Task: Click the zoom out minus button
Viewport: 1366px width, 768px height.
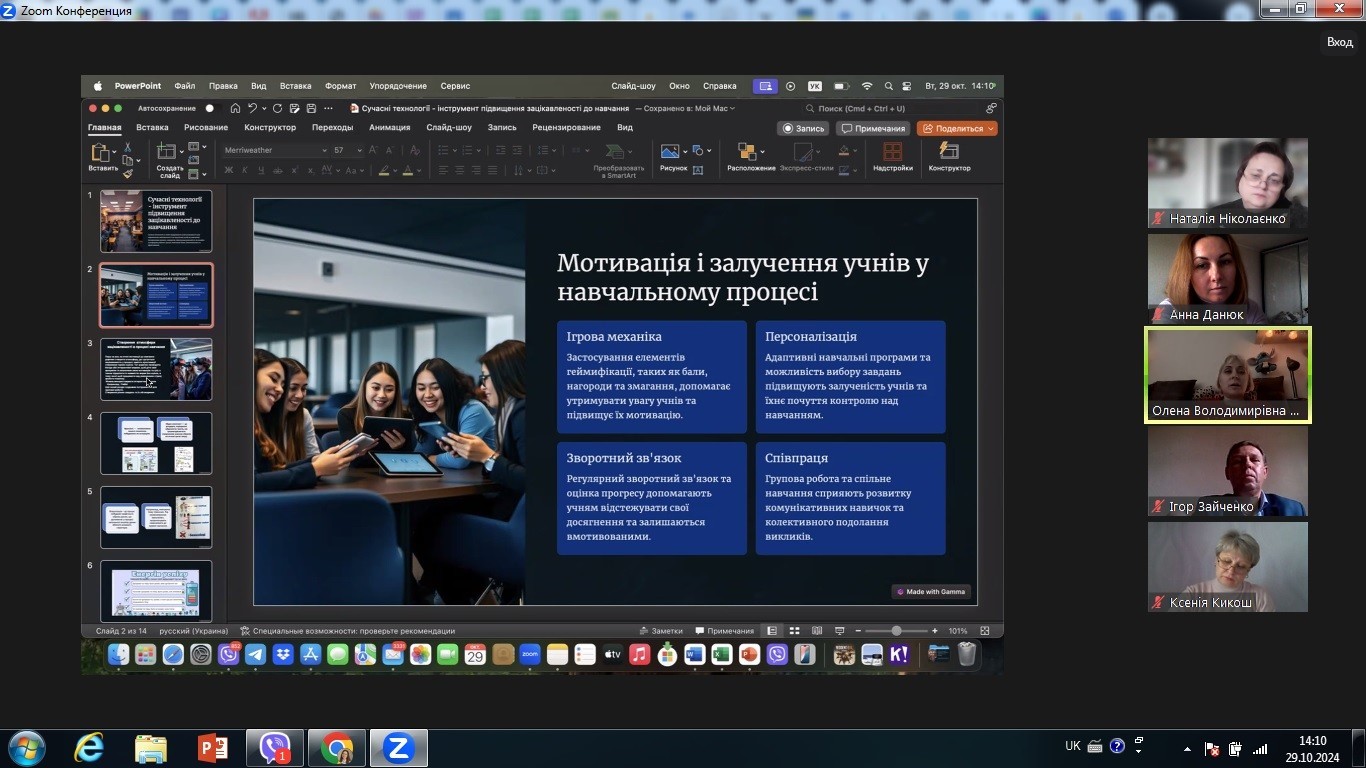Action: pyautogui.click(x=858, y=631)
